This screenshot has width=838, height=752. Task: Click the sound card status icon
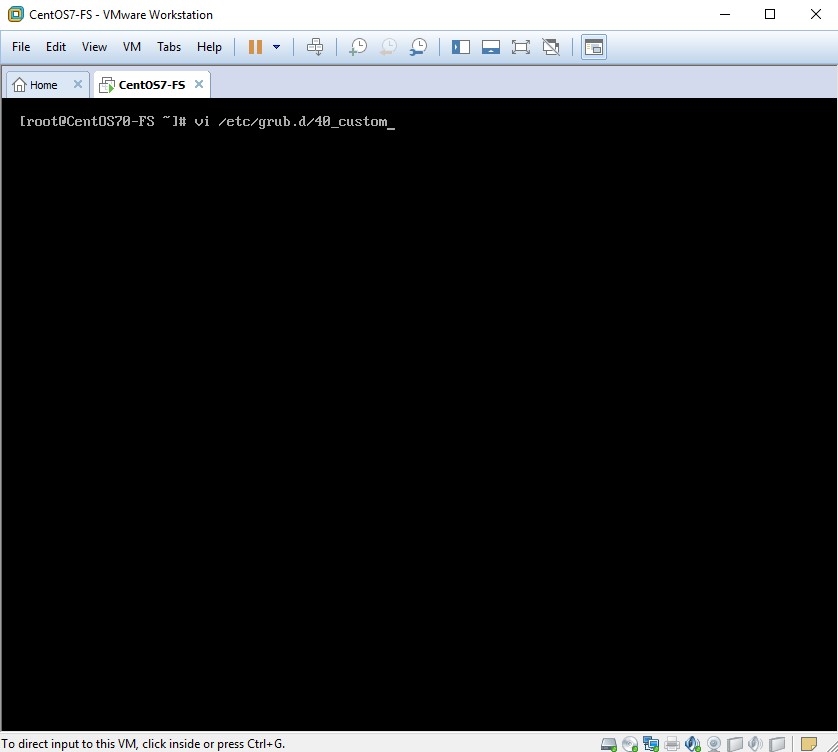693,743
